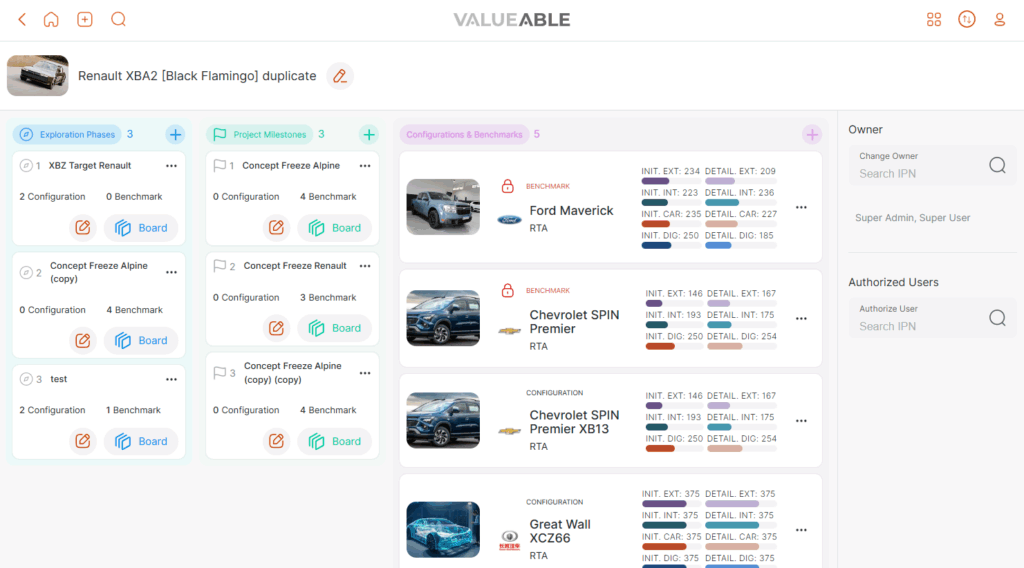Open the Great Wall XCZ66 thumbnail
The height and width of the screenshot is (568, 1024).
pos(443,529)
